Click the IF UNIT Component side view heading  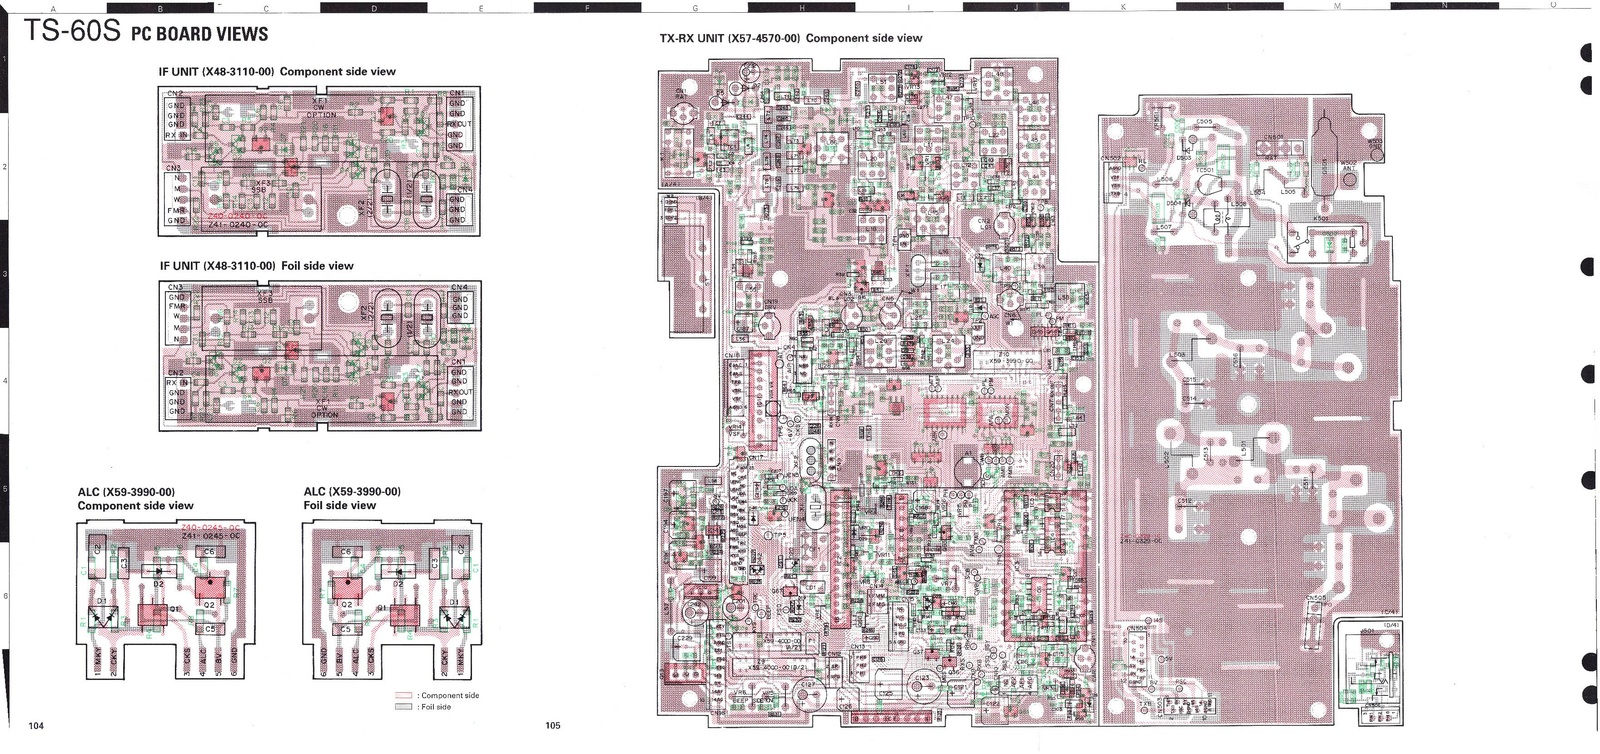tap(277, 72)
